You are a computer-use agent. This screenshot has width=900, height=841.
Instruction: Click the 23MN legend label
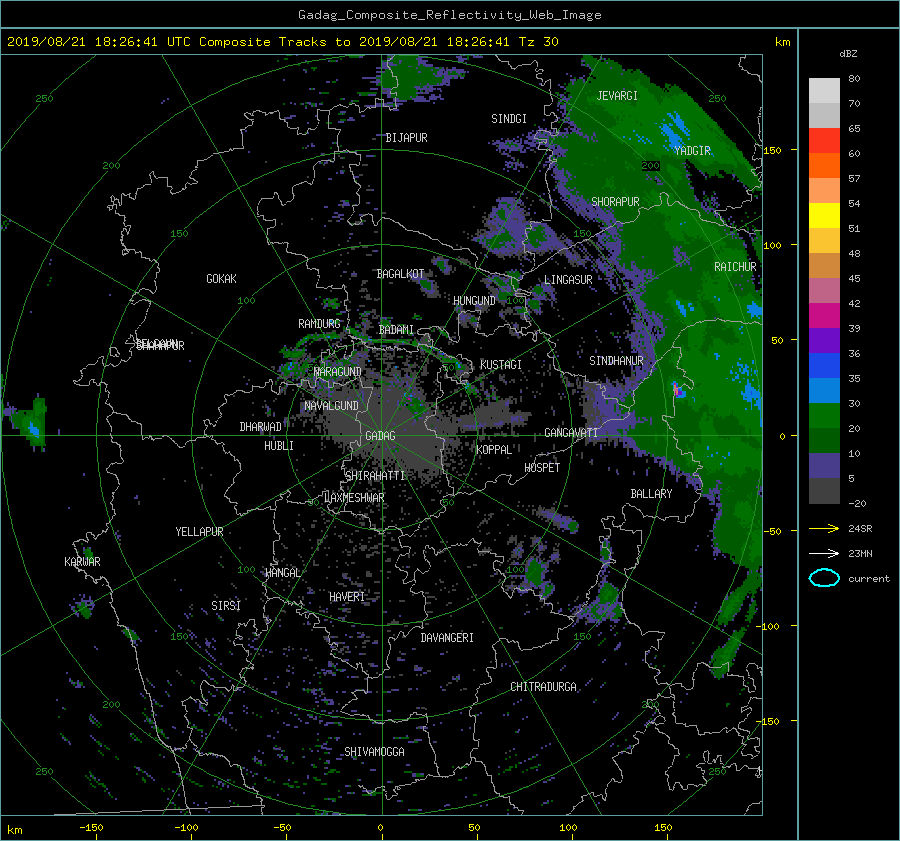click(x=860, y=554)
